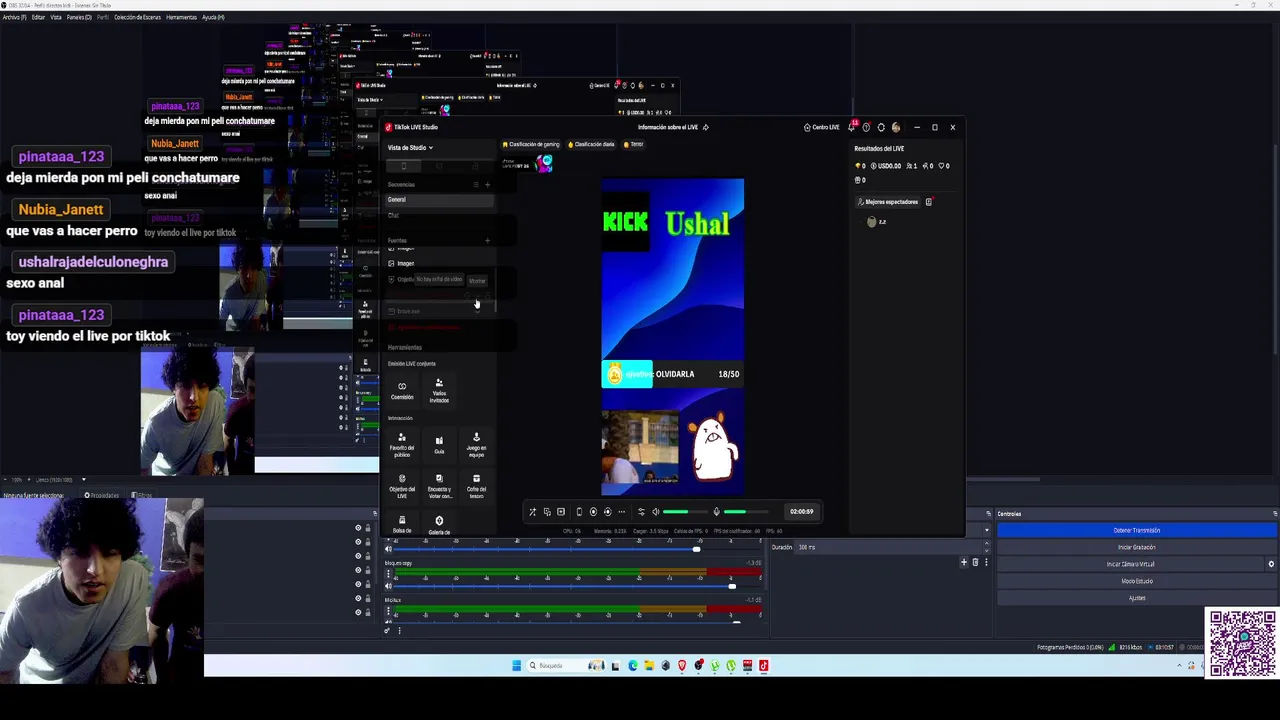Open Archivo menu in OBS
The width and height of the screenshot is (1280, 720).
[14, 17]
